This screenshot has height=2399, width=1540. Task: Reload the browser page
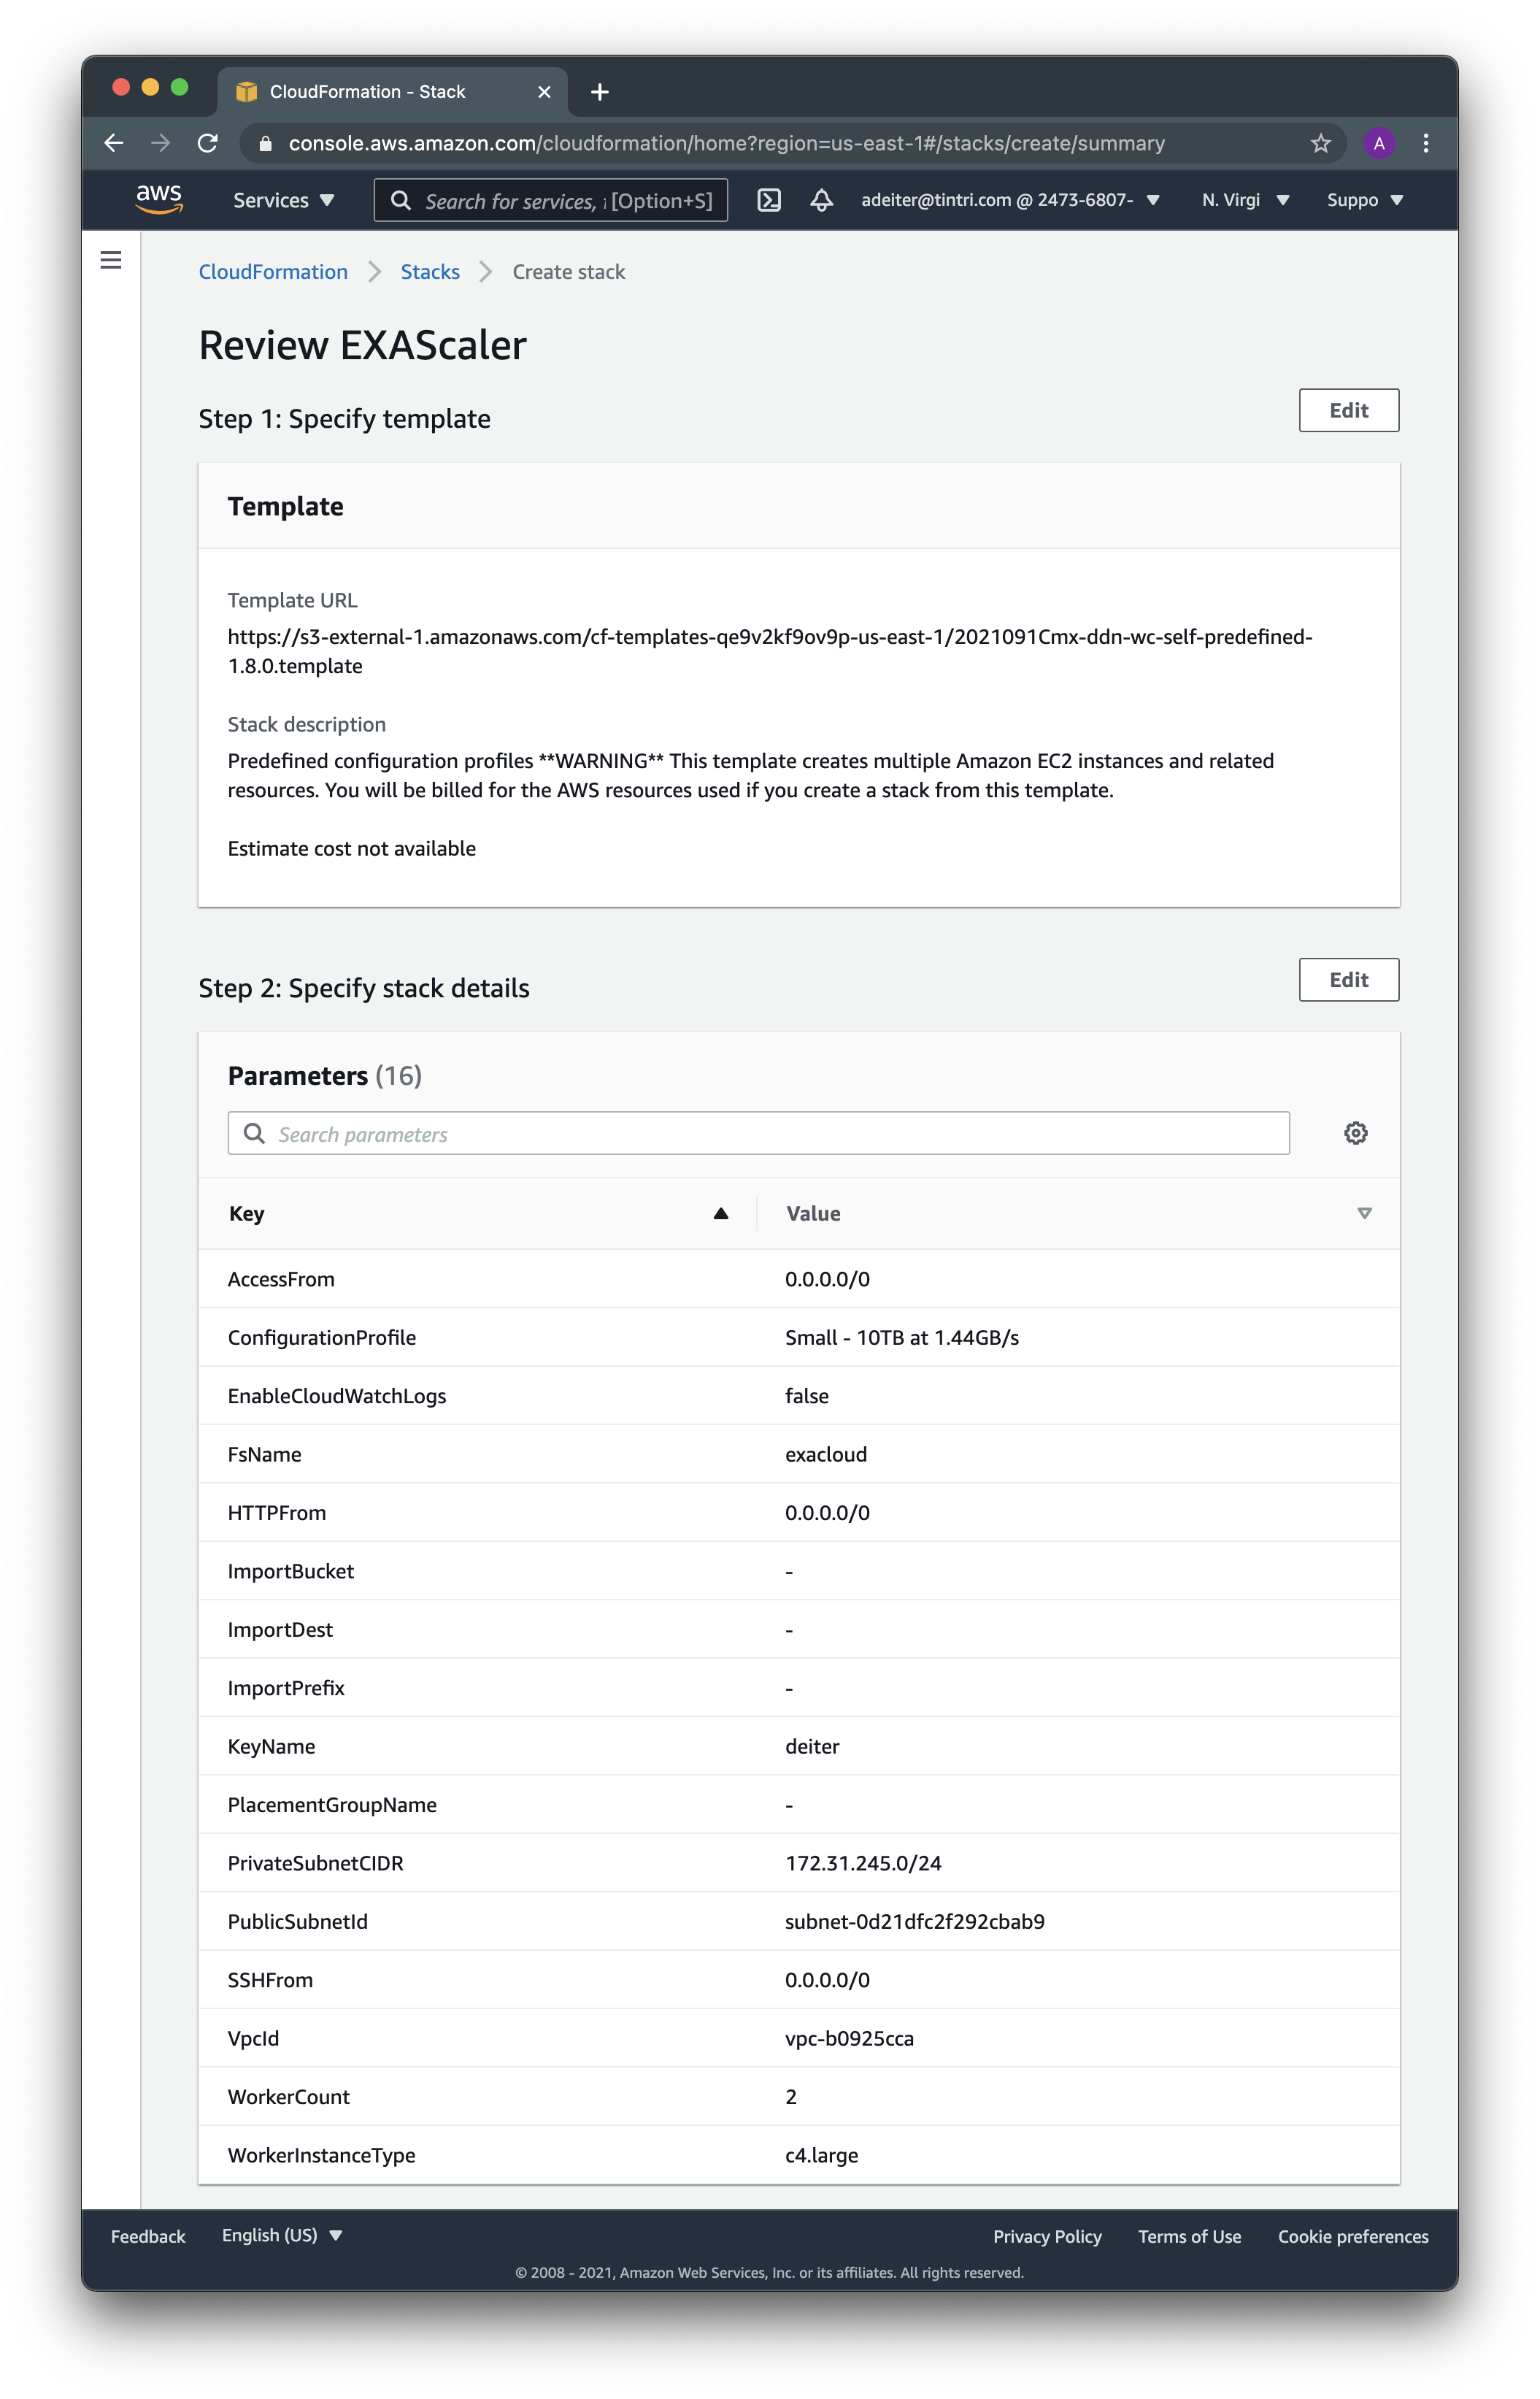pyautogui.click(x=208, y=143)
